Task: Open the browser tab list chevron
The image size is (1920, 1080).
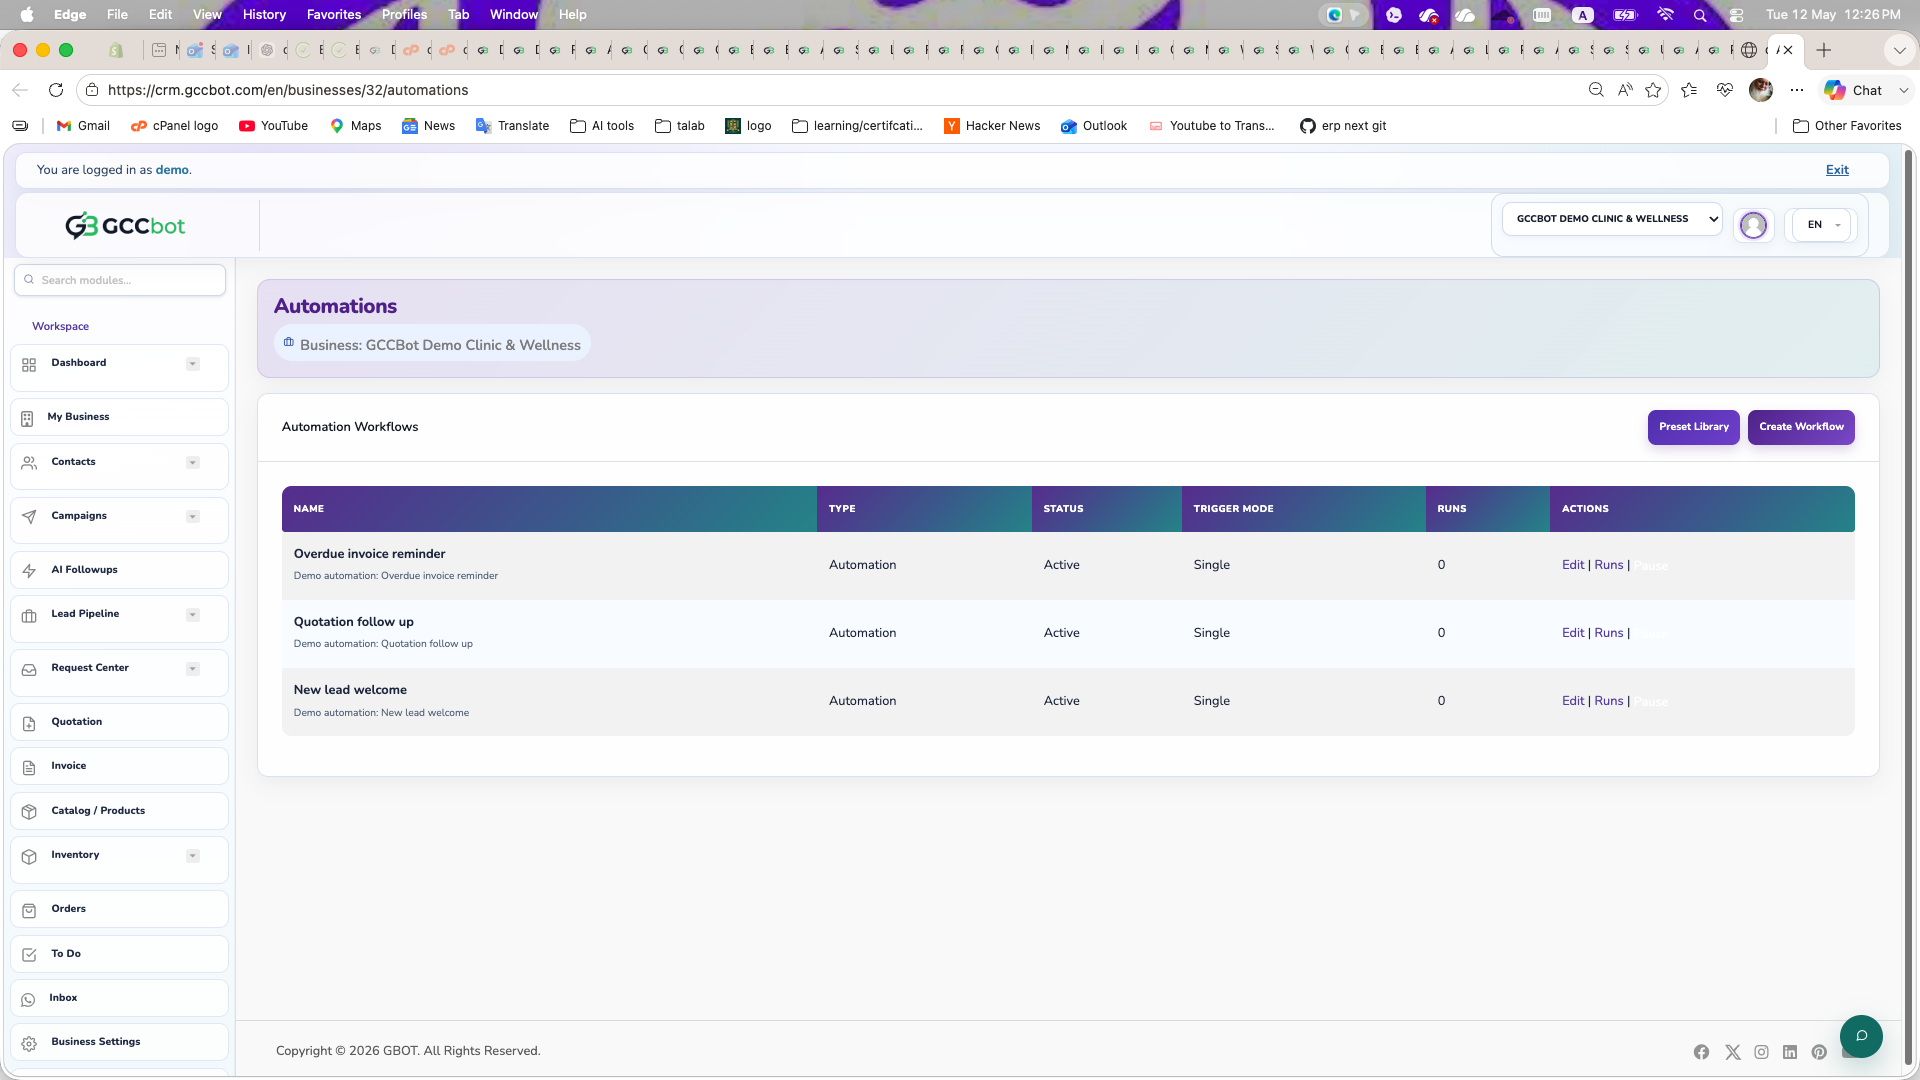Action: (1899, 50)
